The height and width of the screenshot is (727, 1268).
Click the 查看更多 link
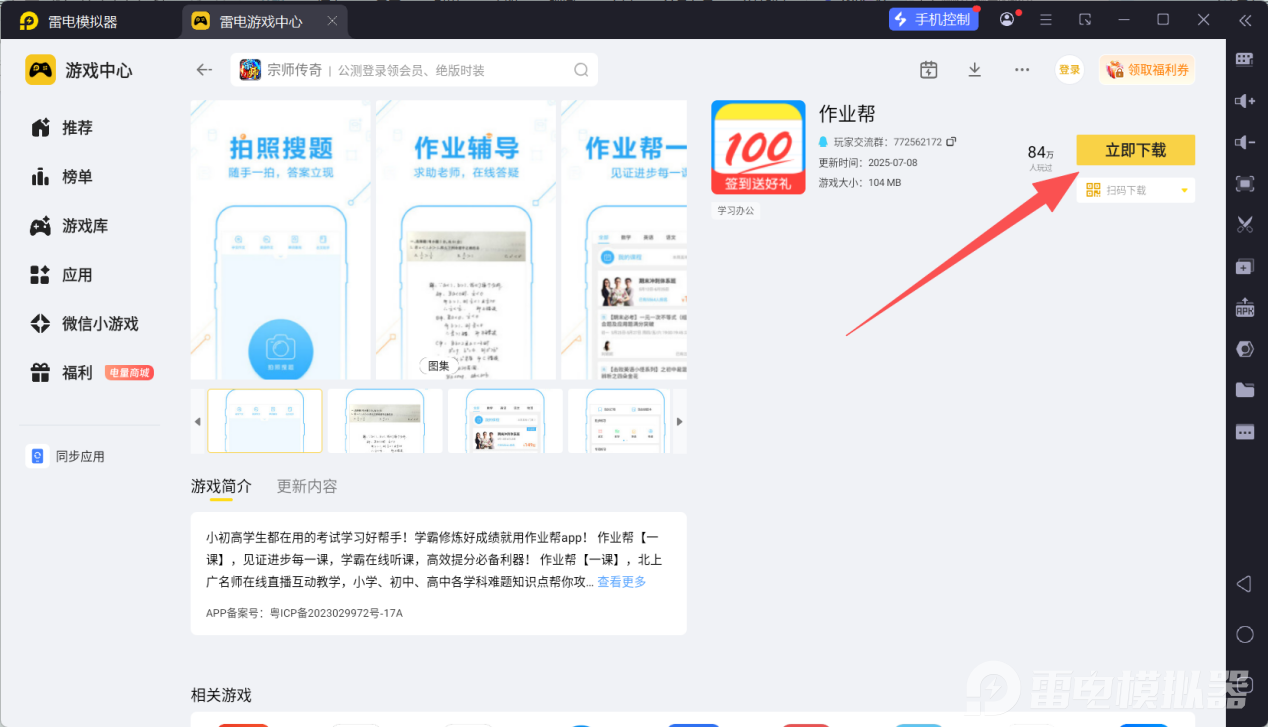pos(622,582)
